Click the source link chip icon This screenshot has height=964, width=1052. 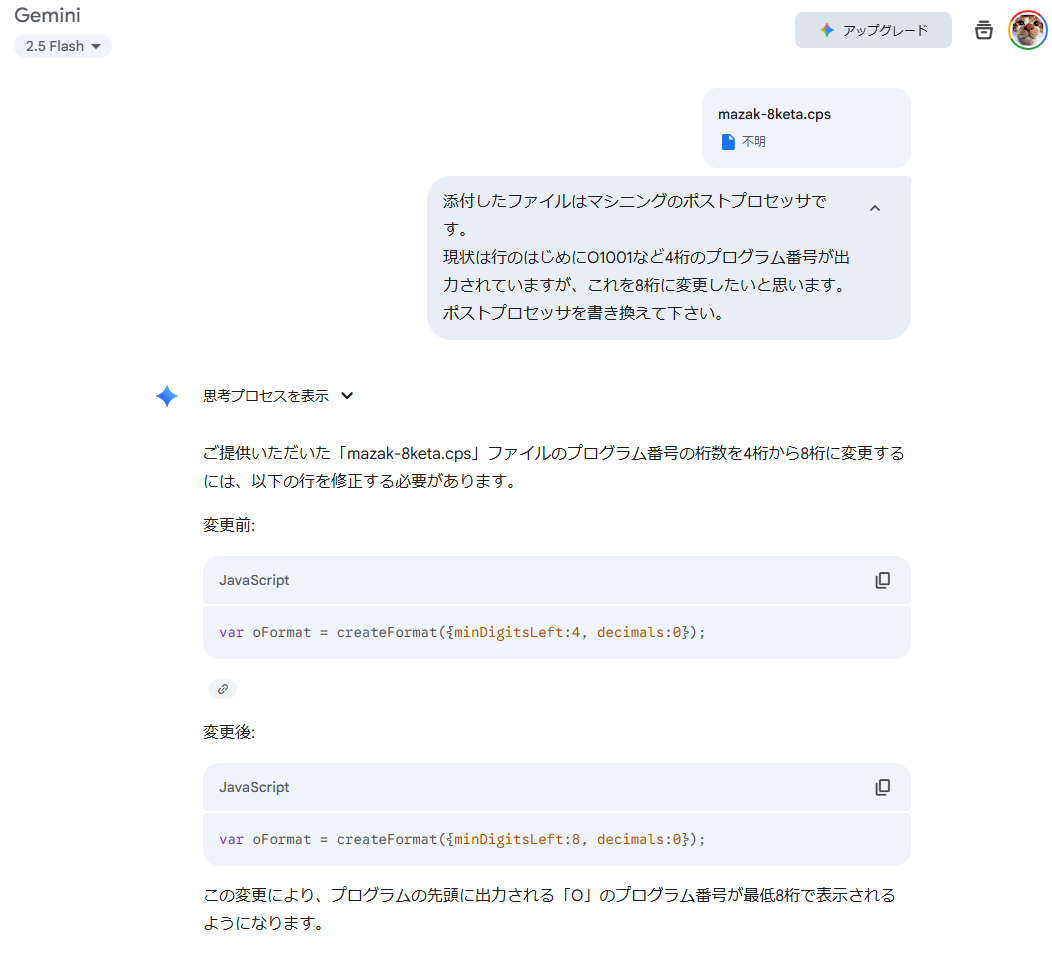(x=223, y=689)
